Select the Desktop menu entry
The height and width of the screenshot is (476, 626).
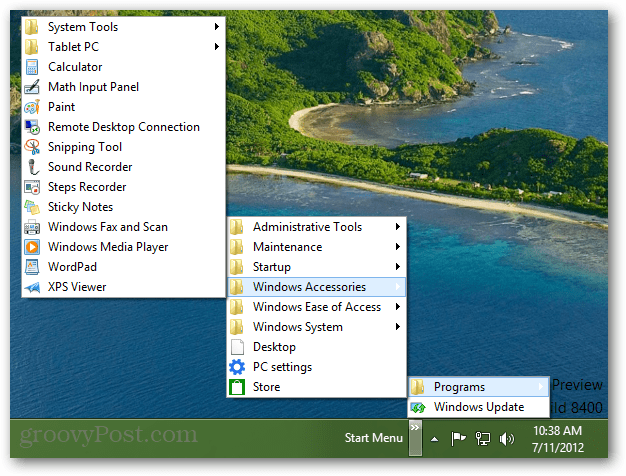click(317, 347)
